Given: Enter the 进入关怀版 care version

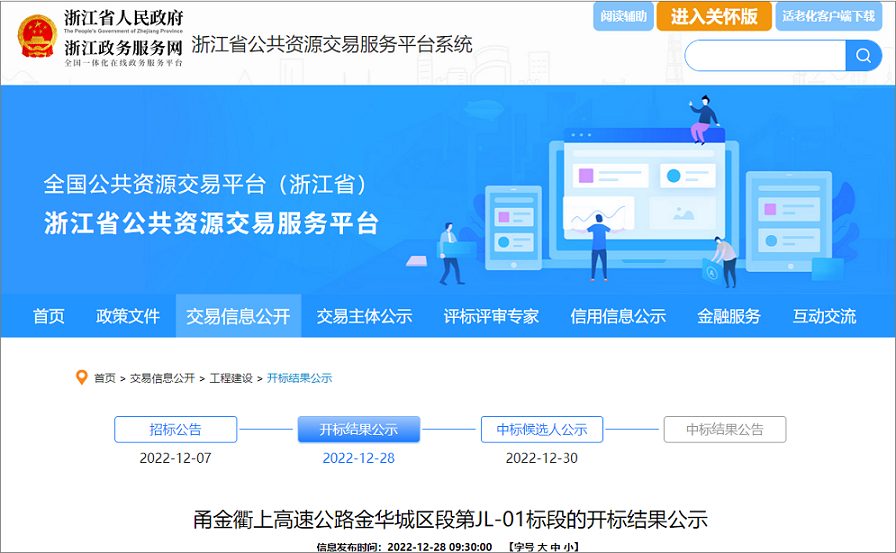Looking at the screenshot, I should coord(714,16).
